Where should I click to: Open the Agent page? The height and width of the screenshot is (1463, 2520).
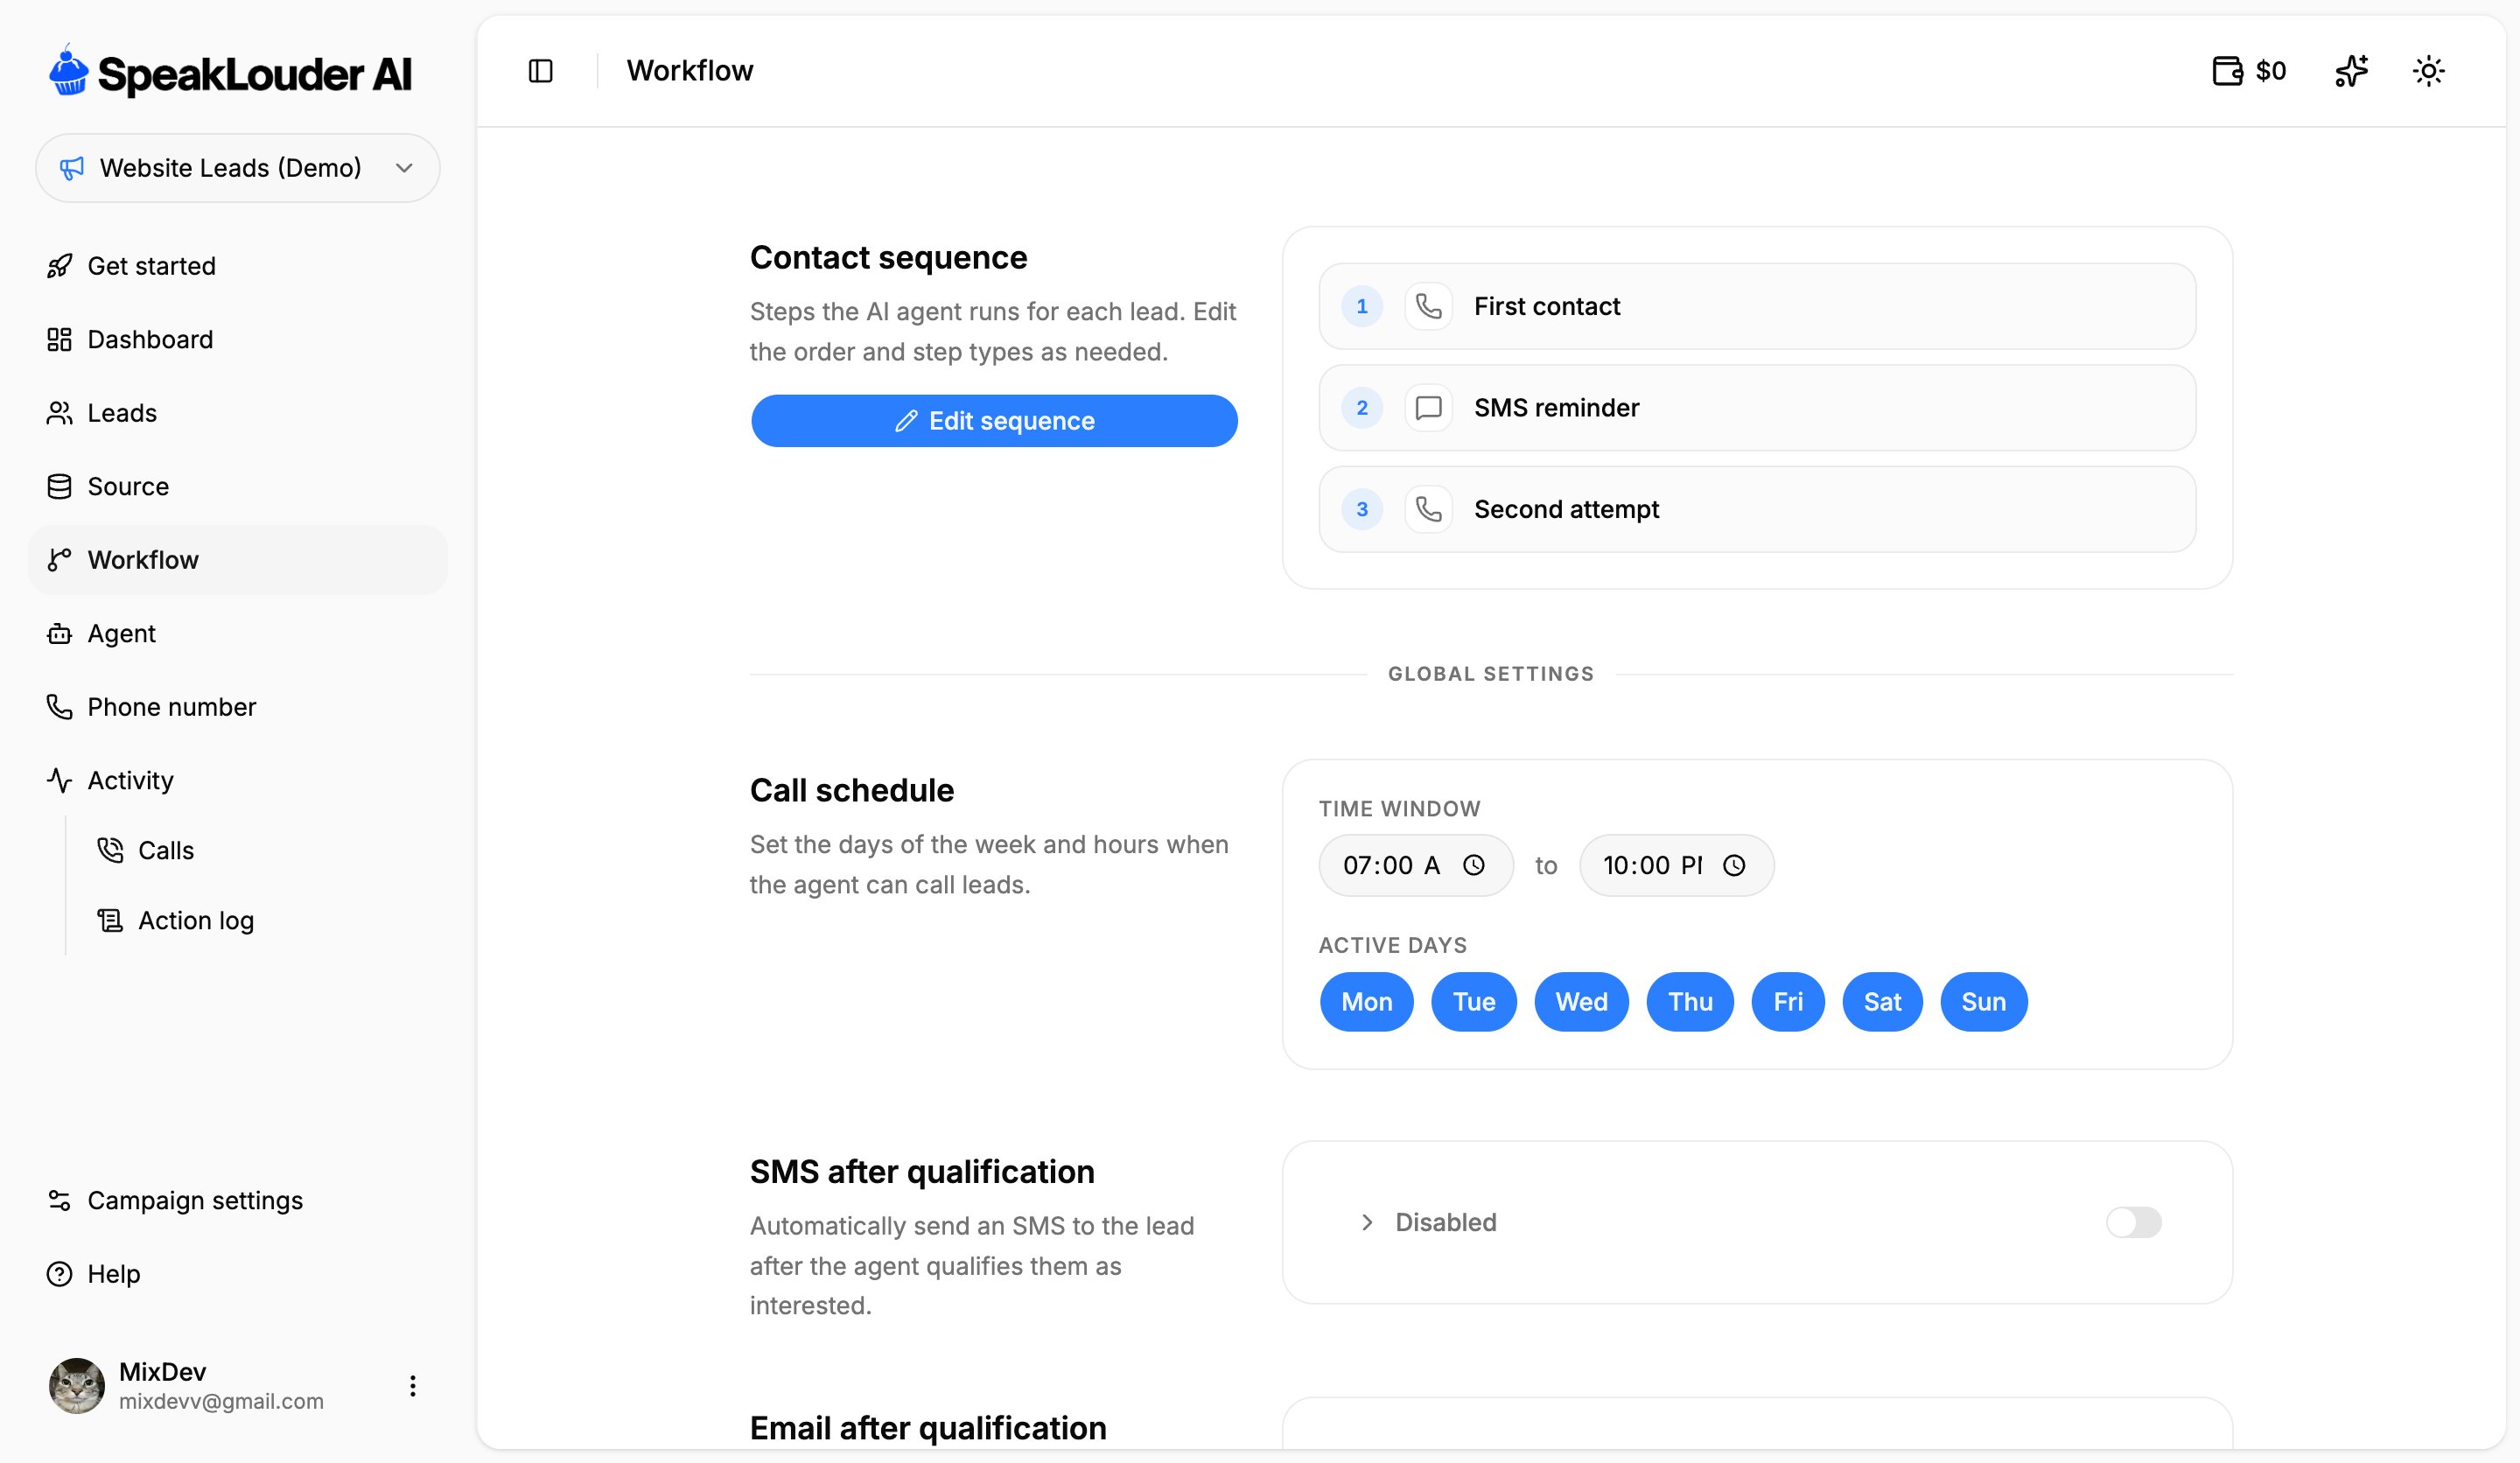point(238,633)
